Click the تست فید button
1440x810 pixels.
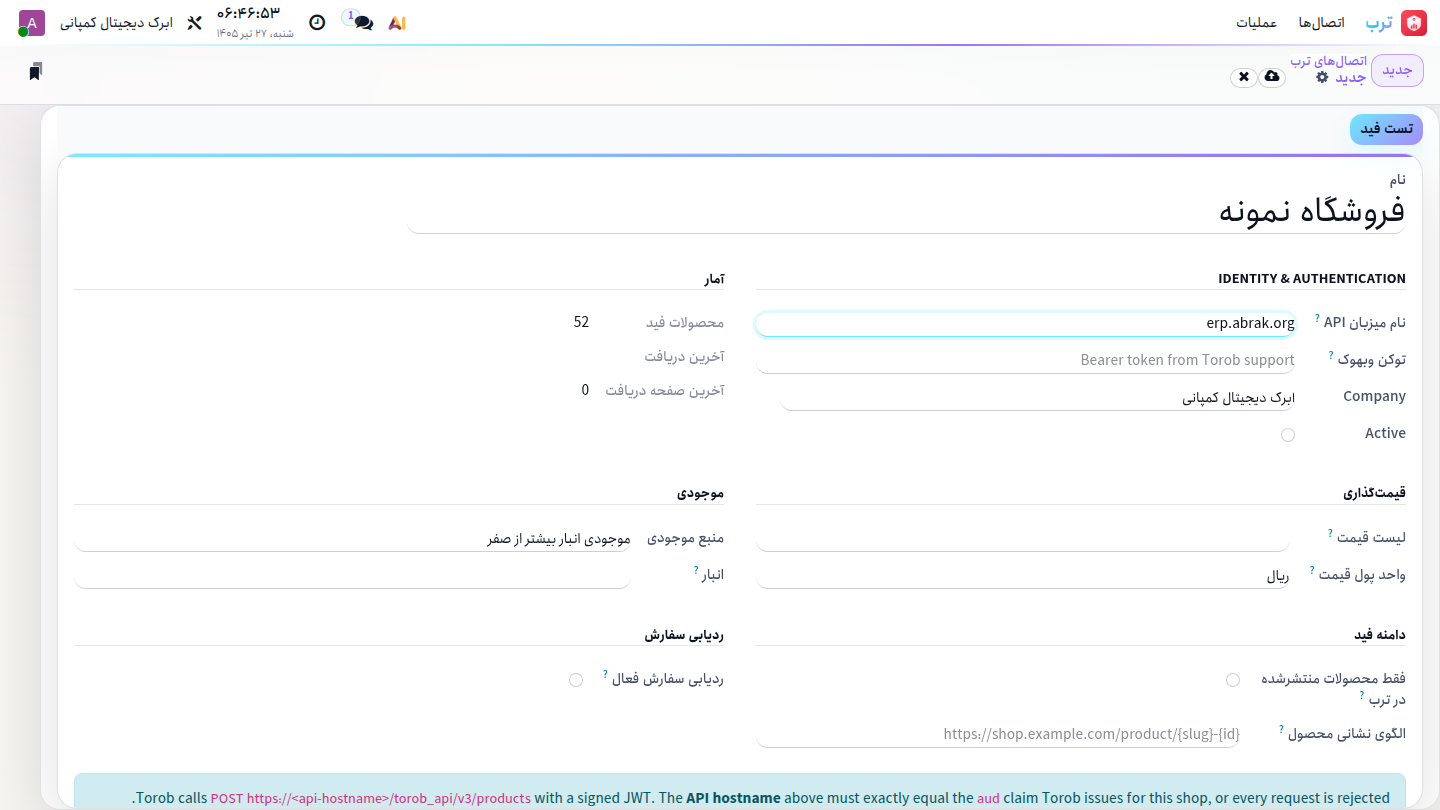[1386, 129]
